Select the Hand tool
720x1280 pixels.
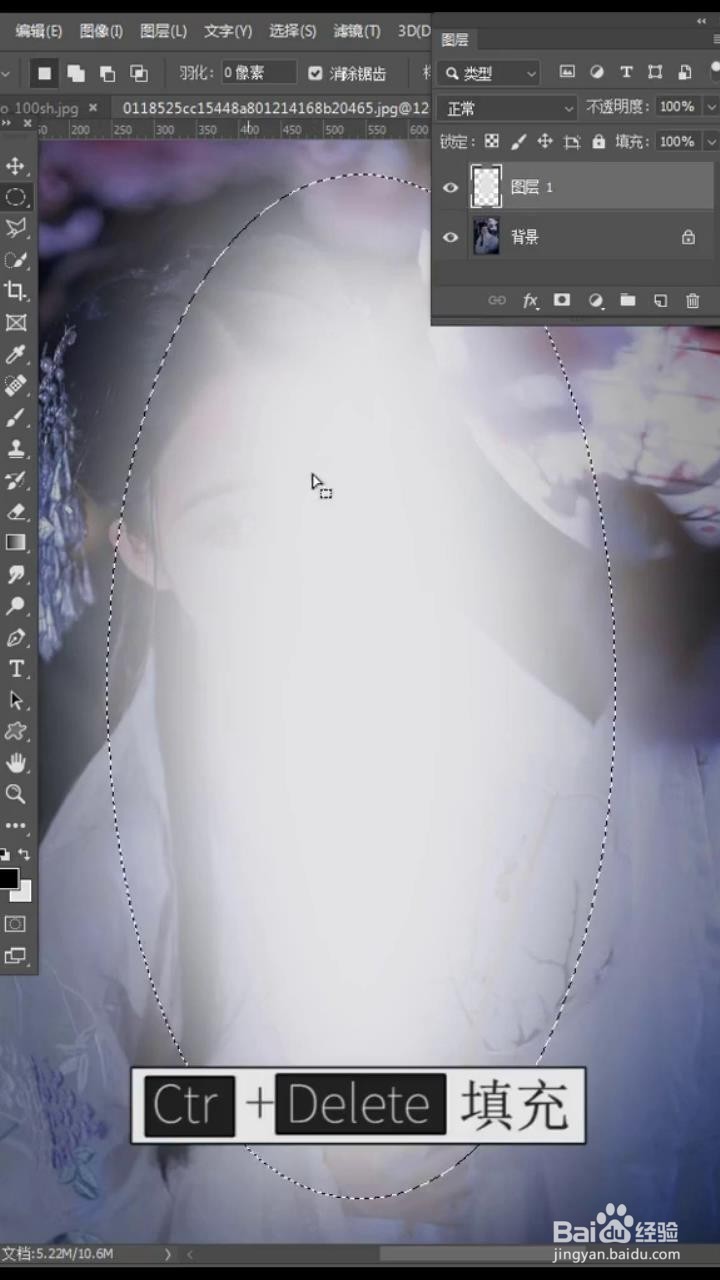coord(16,763)
